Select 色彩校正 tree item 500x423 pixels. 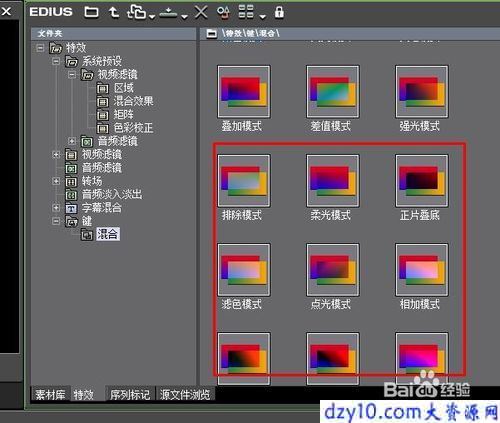pos(133,128)
